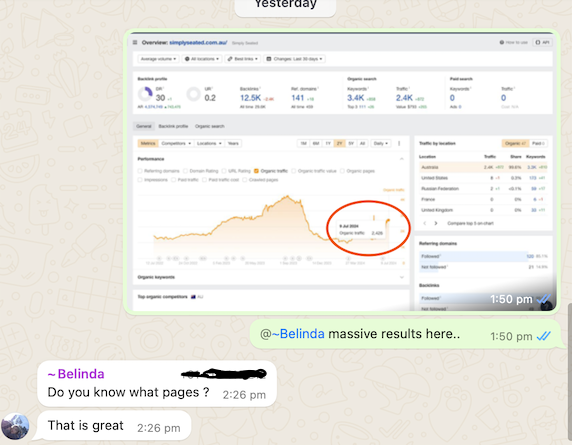This screenshot has height=445, width=572.
Task: Click the How to use help link
Action: point(514,42)
